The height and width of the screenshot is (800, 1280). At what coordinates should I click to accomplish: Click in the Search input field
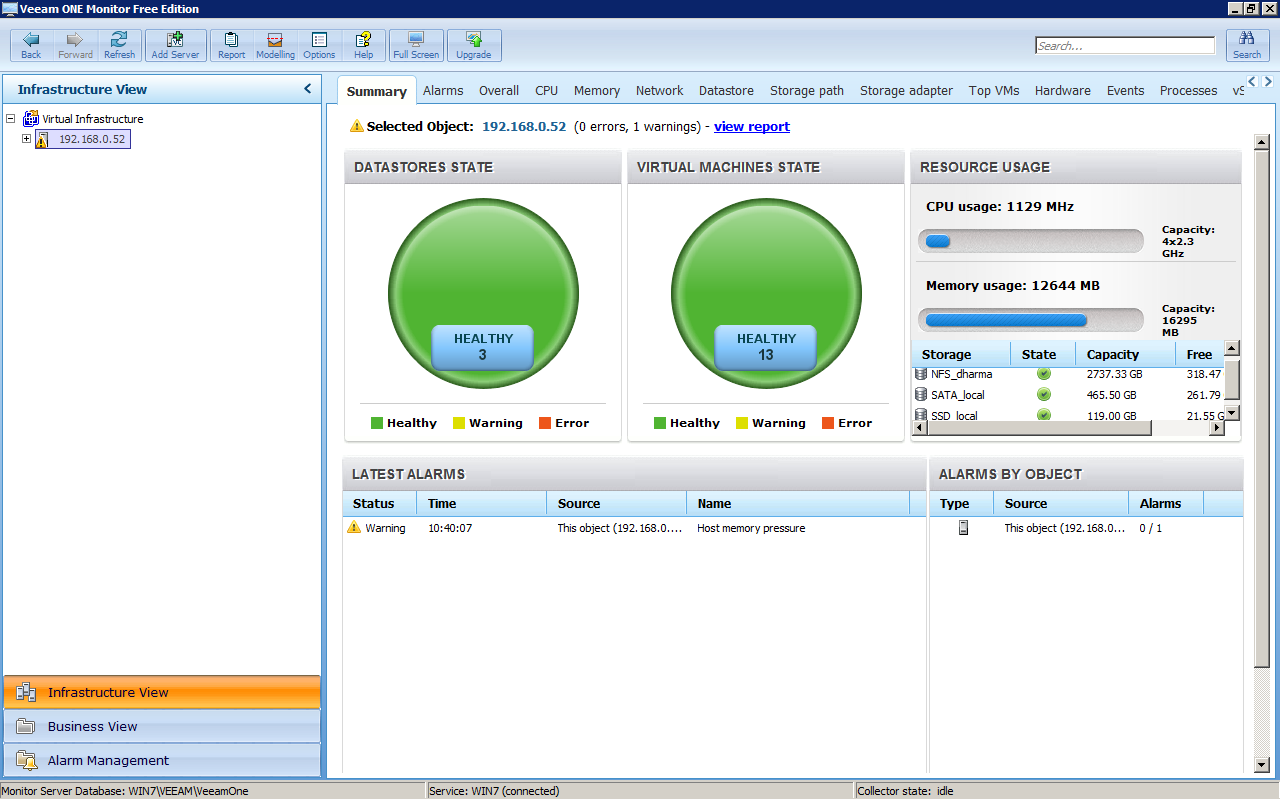pyautogui.click(x=1125, y=46)
